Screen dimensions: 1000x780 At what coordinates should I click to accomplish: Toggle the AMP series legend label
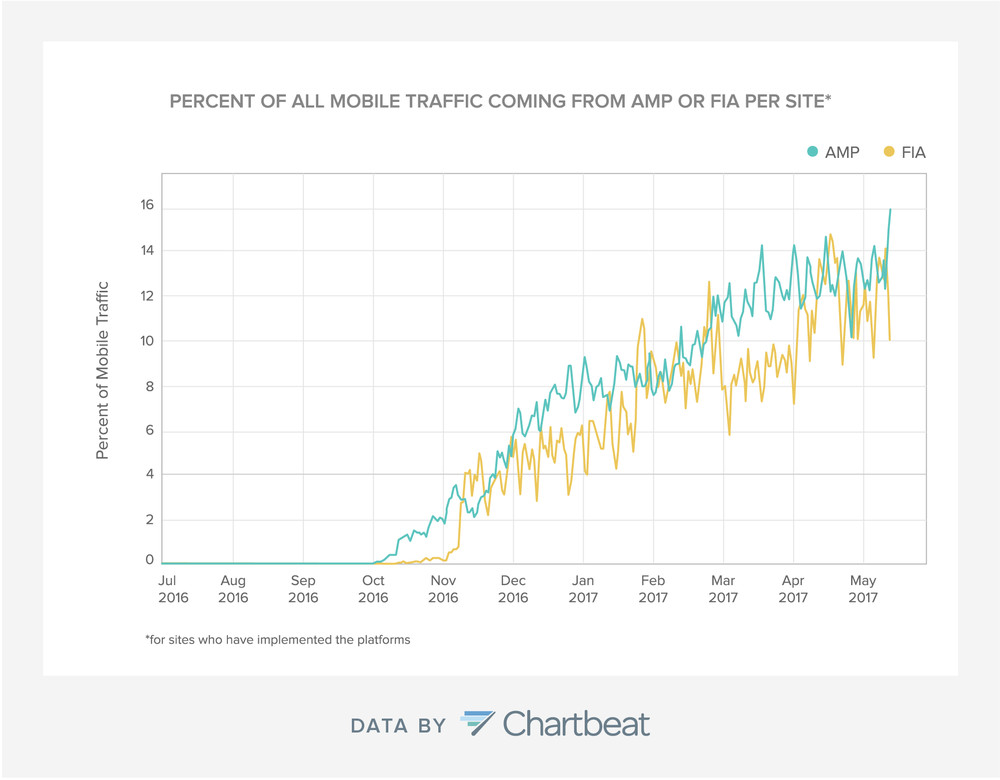(842, 152)
